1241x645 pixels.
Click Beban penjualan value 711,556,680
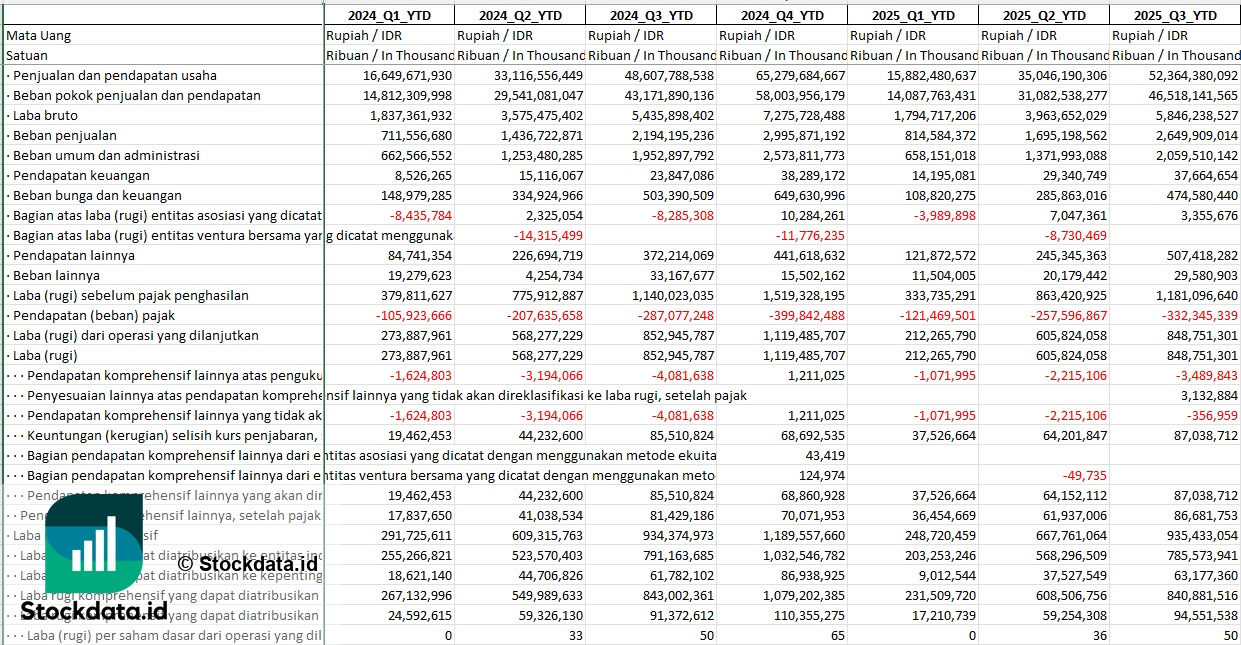point(416,135)
